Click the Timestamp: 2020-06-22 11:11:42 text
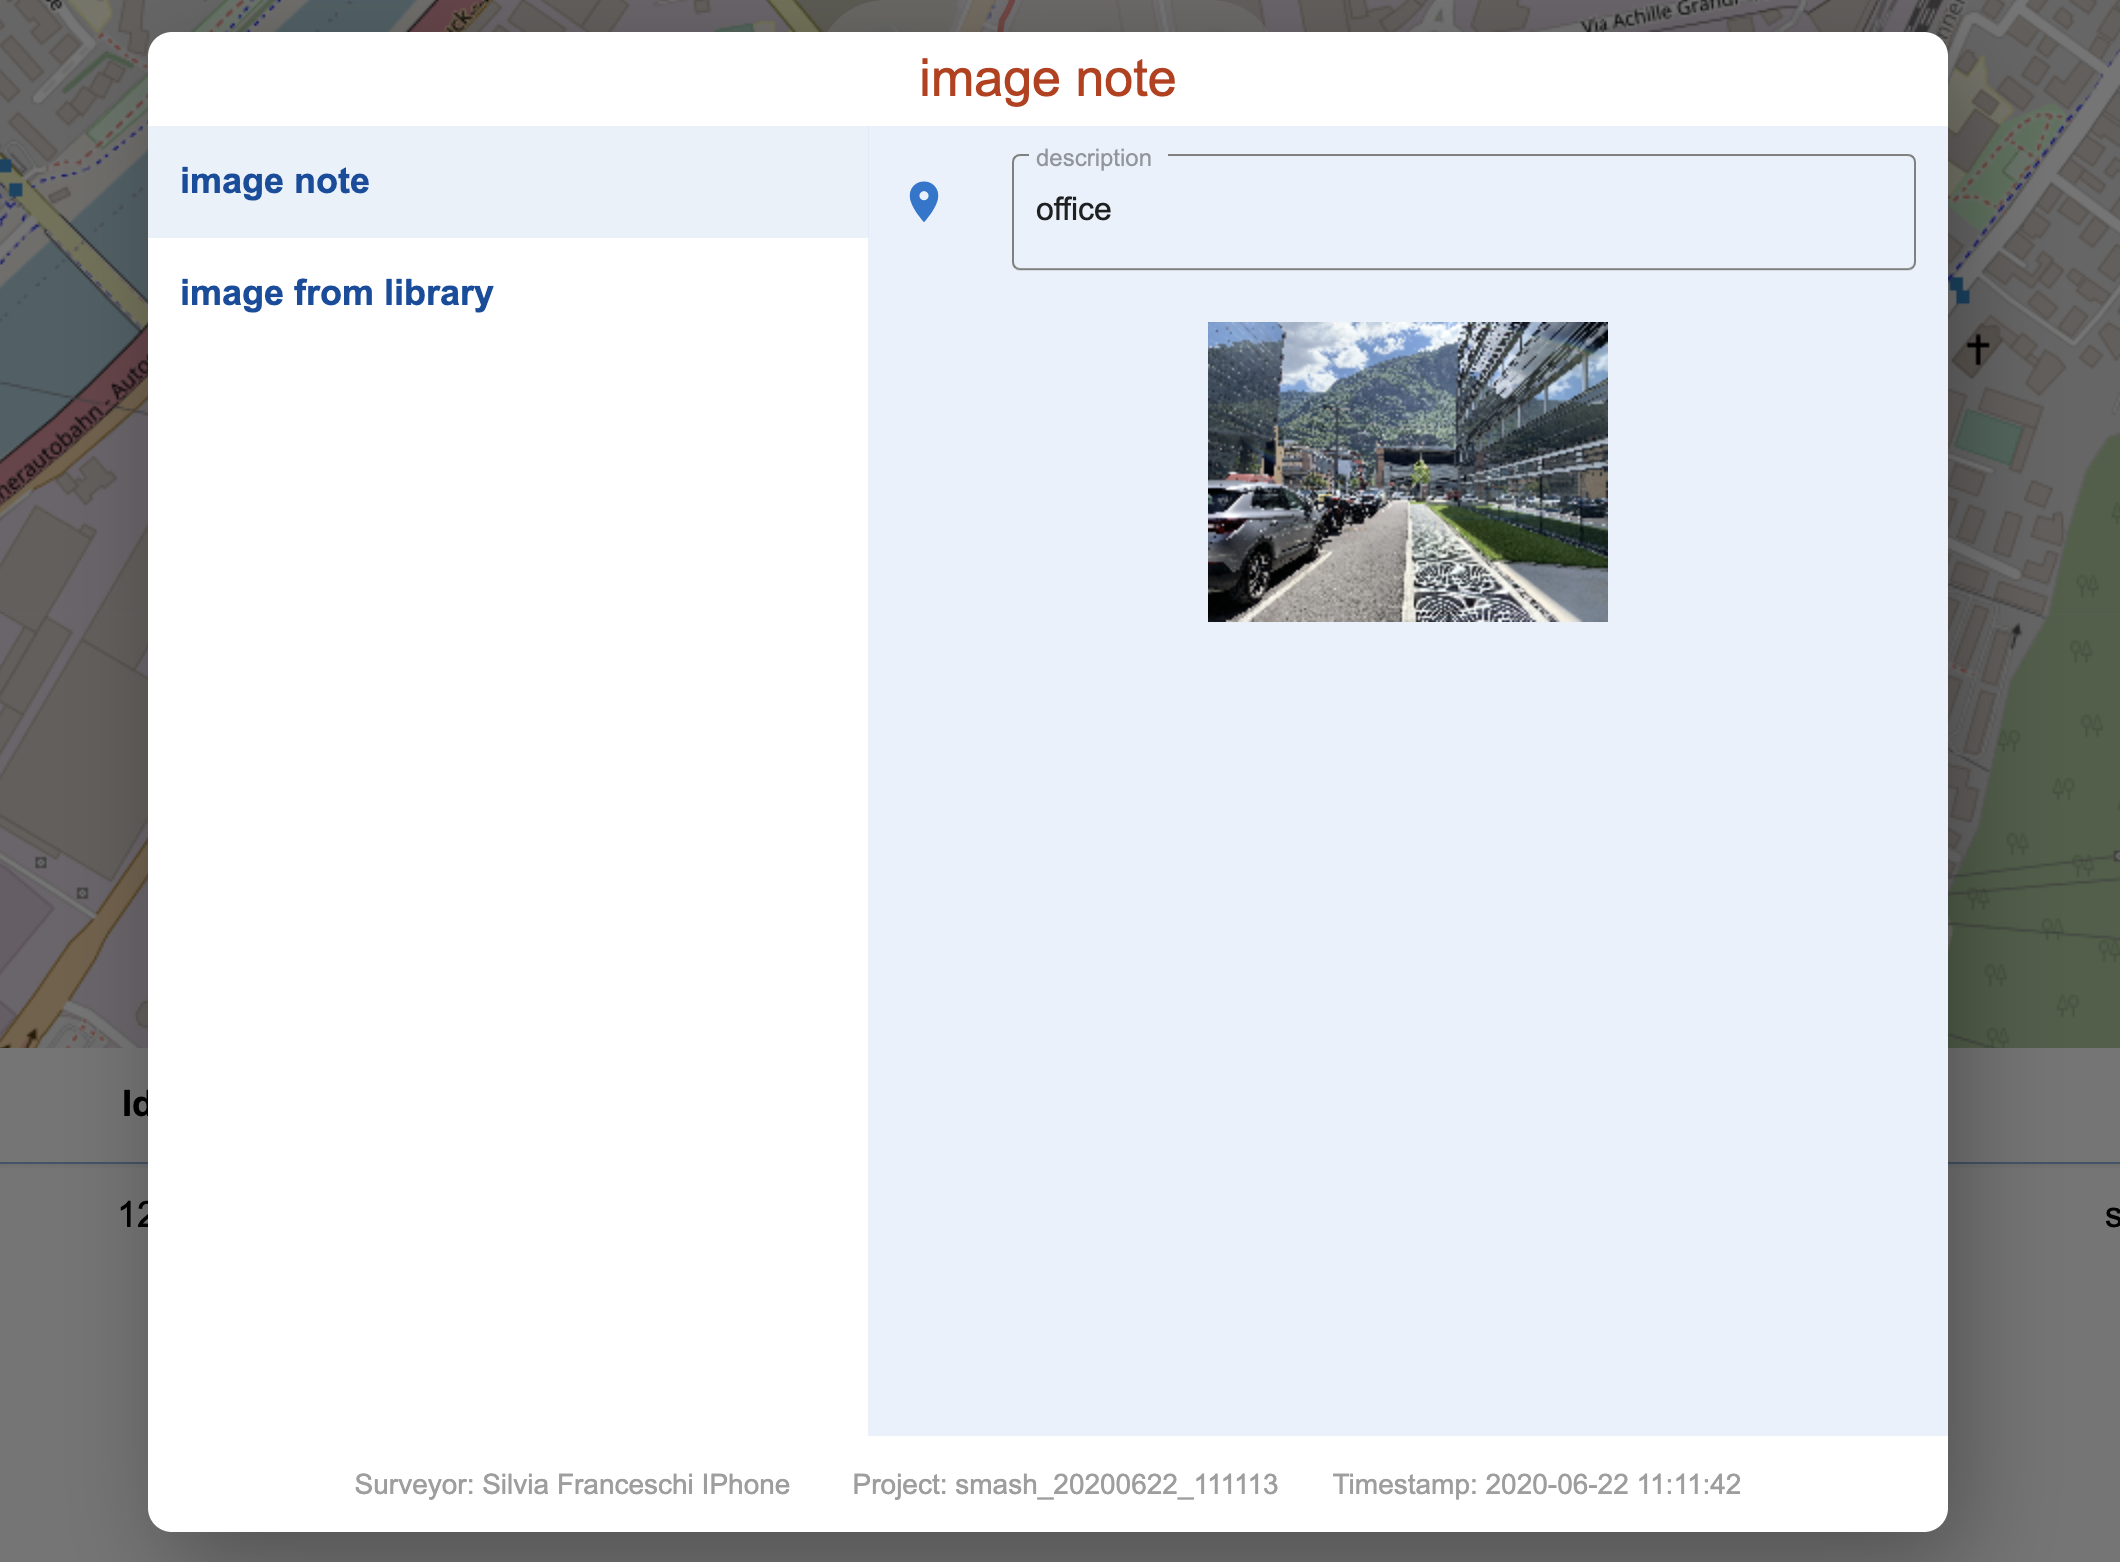Image resolution: width=2120 pixels, height=1562 pixels. point(1536,1484)
